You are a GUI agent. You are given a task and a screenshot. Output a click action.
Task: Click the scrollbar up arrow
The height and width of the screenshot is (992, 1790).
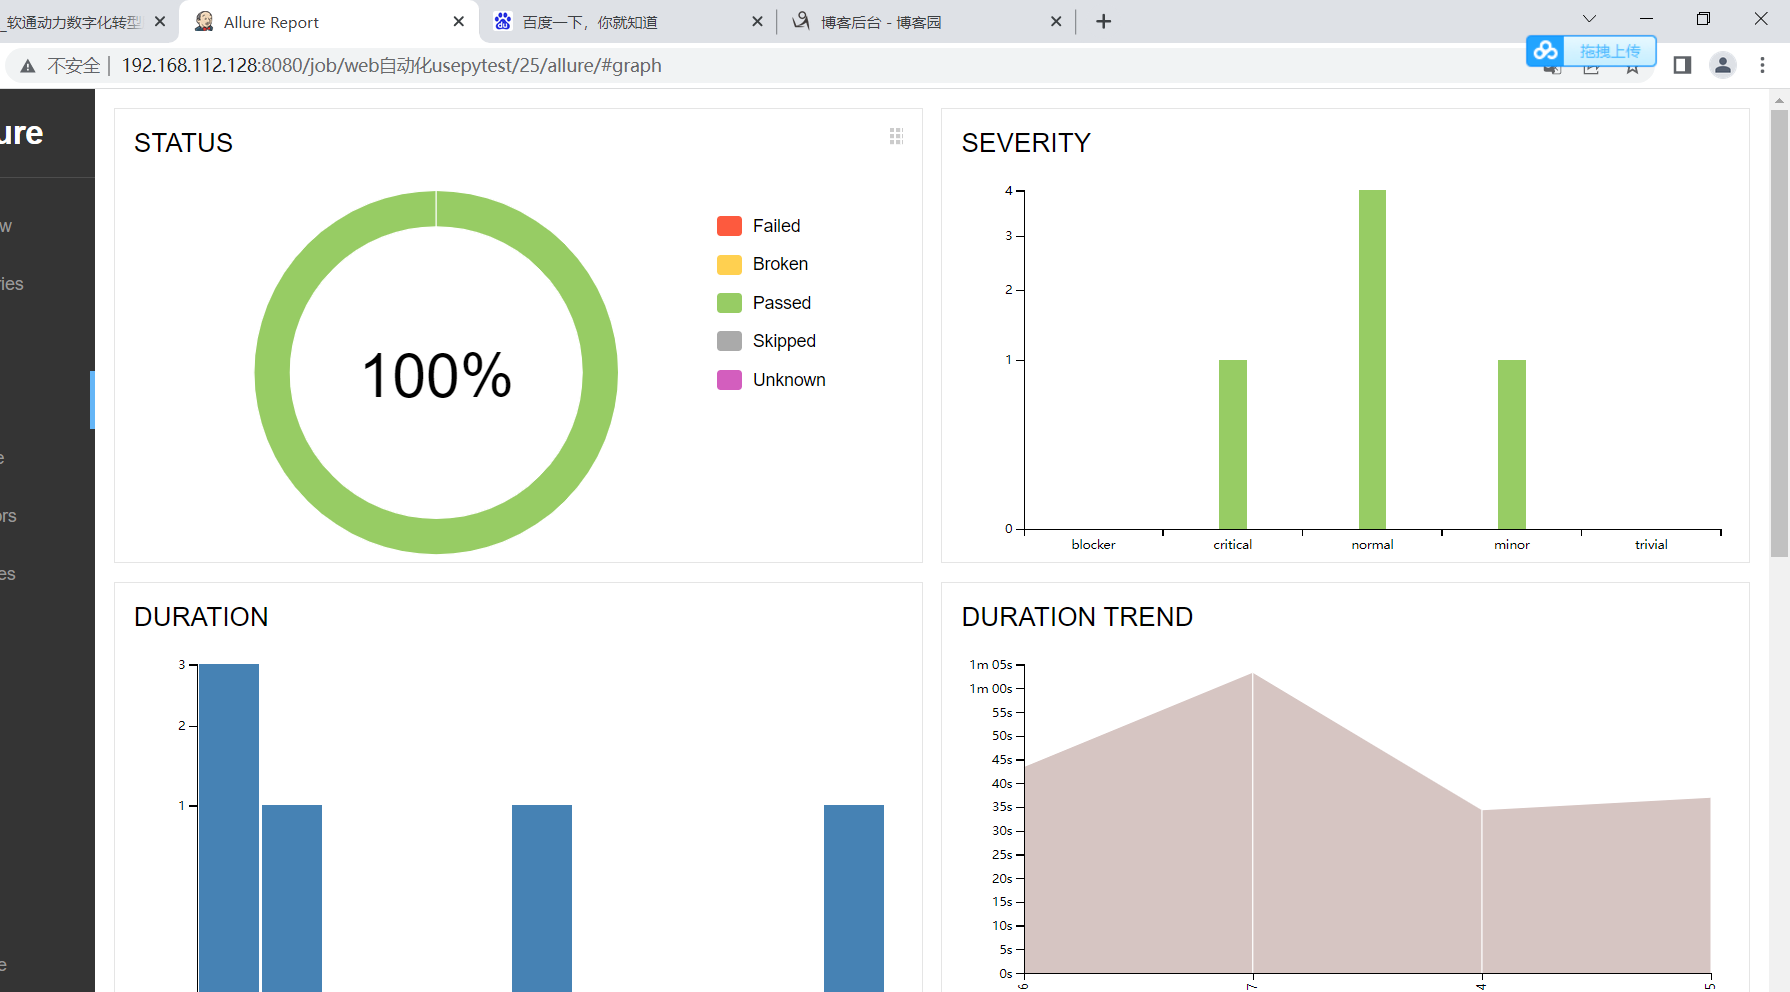pos(1779,100)
